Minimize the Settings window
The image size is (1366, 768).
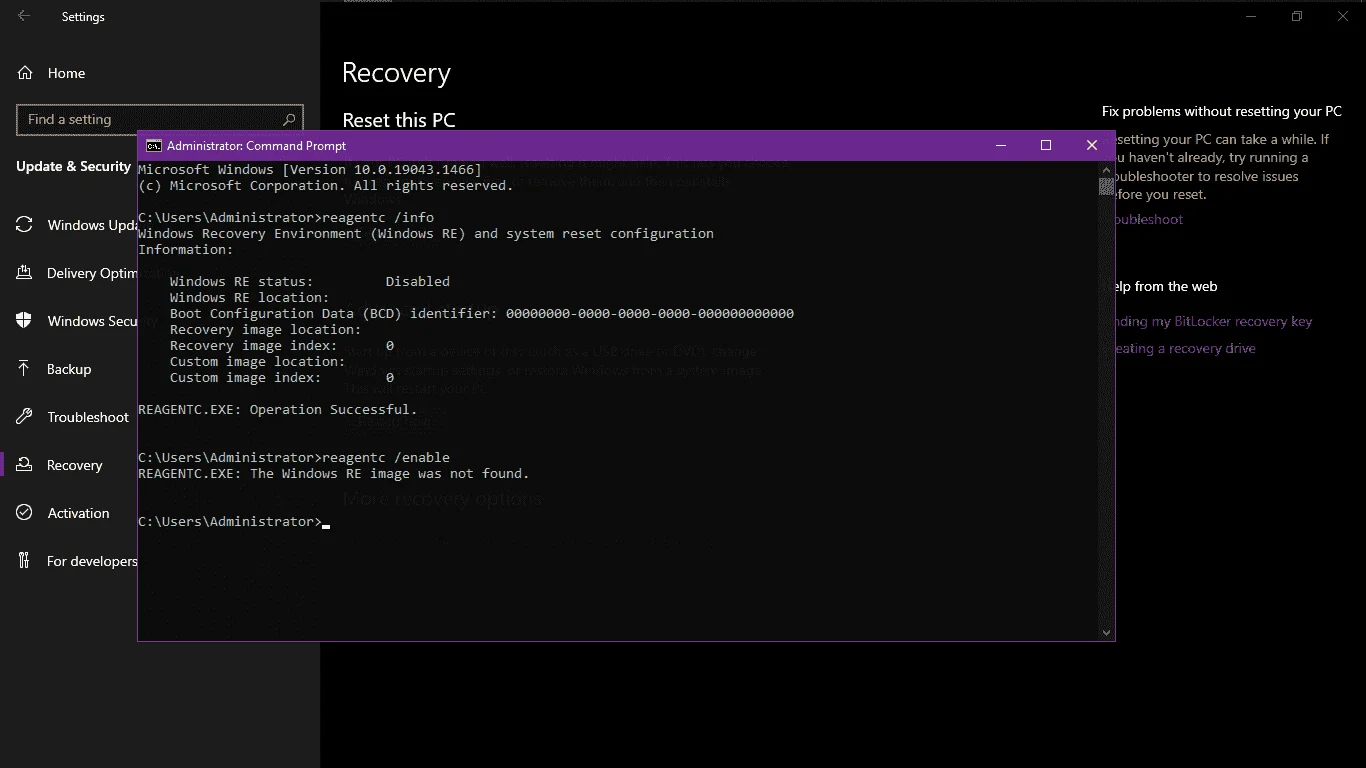tap(1251, 16)
